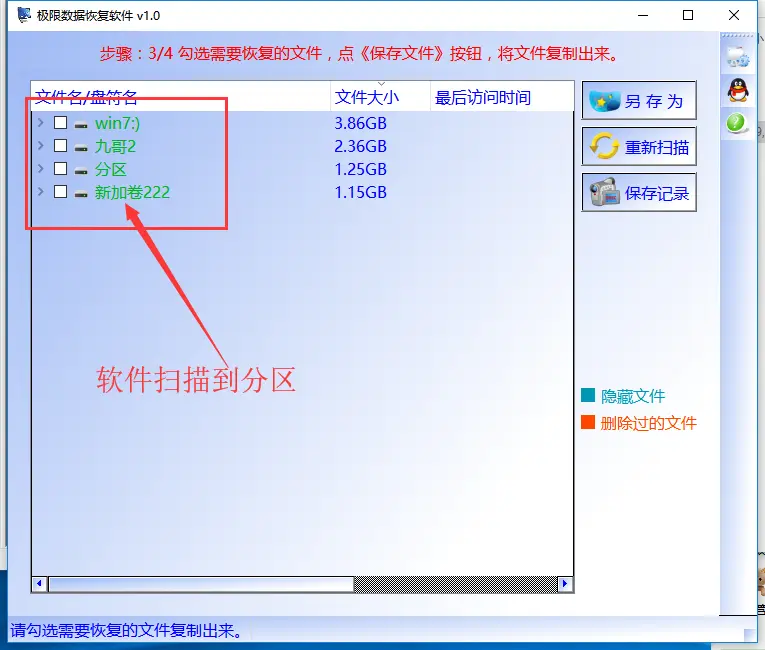
Task: Select the 新加卷222 partition name
Action: tap(132, 192)
